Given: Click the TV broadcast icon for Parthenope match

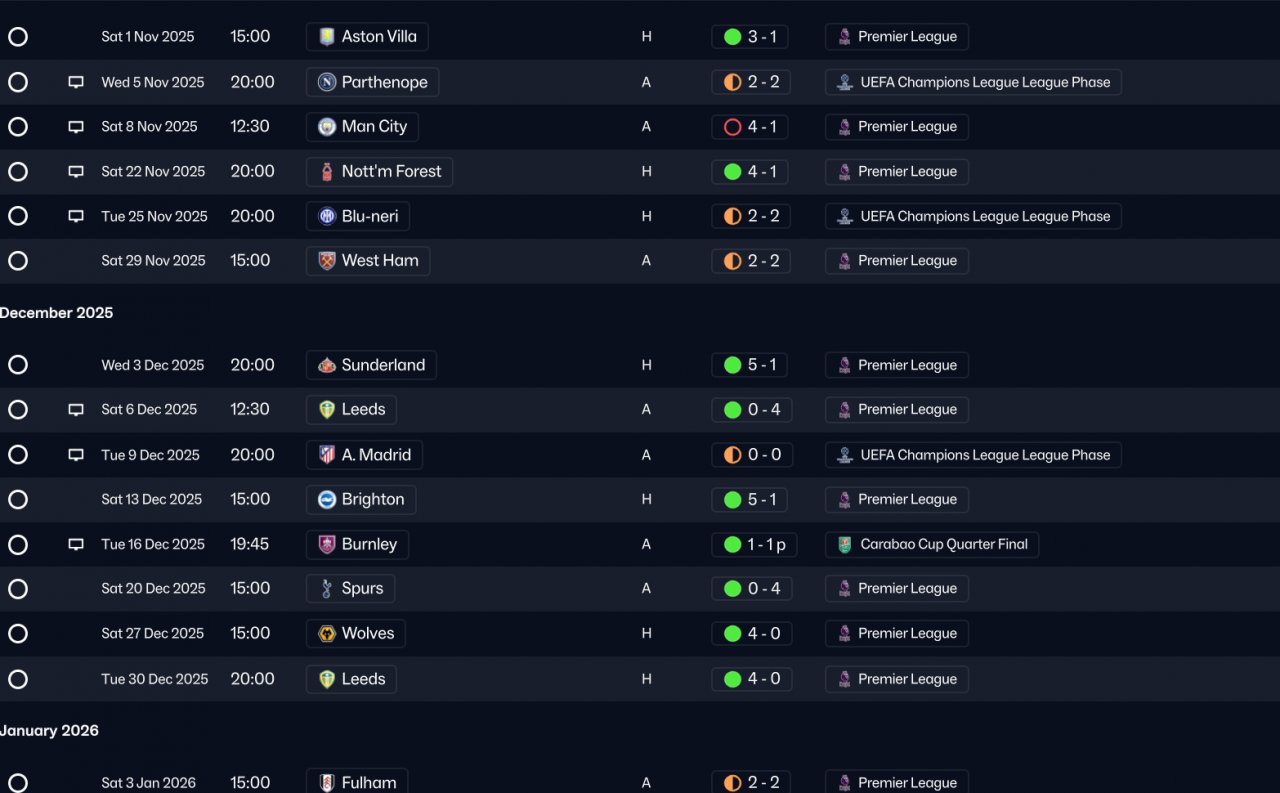Looking at the screenshot, I should pyautogui.click(x=76, y=82).
